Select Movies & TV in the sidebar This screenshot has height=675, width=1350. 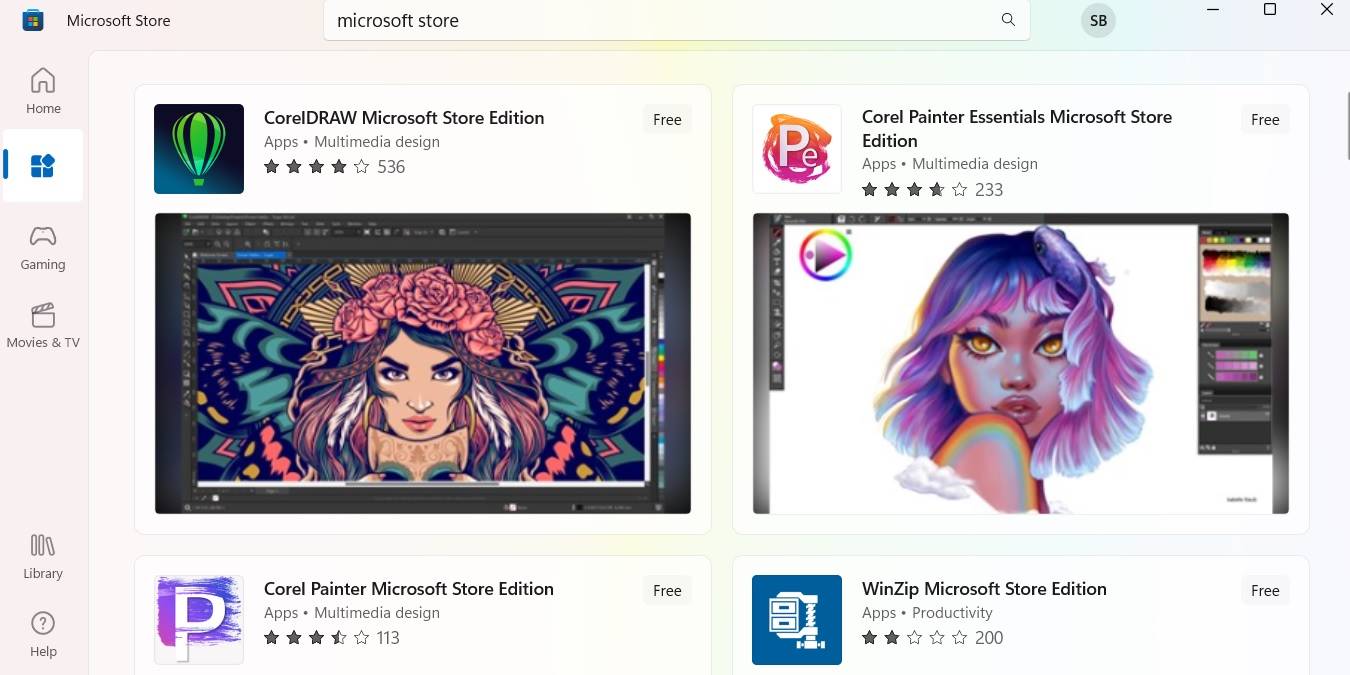coord(42,325)
